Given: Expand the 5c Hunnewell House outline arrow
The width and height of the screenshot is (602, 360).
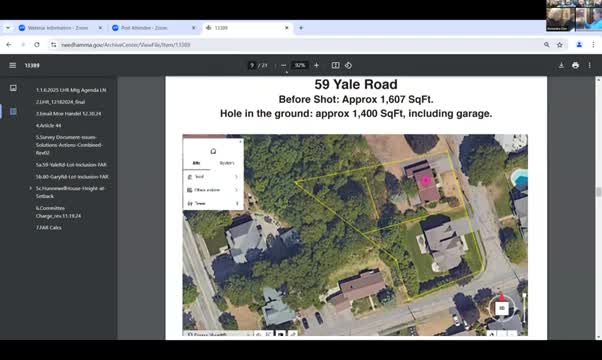Looking at the screenshot, I should click(x=30, y=188).
